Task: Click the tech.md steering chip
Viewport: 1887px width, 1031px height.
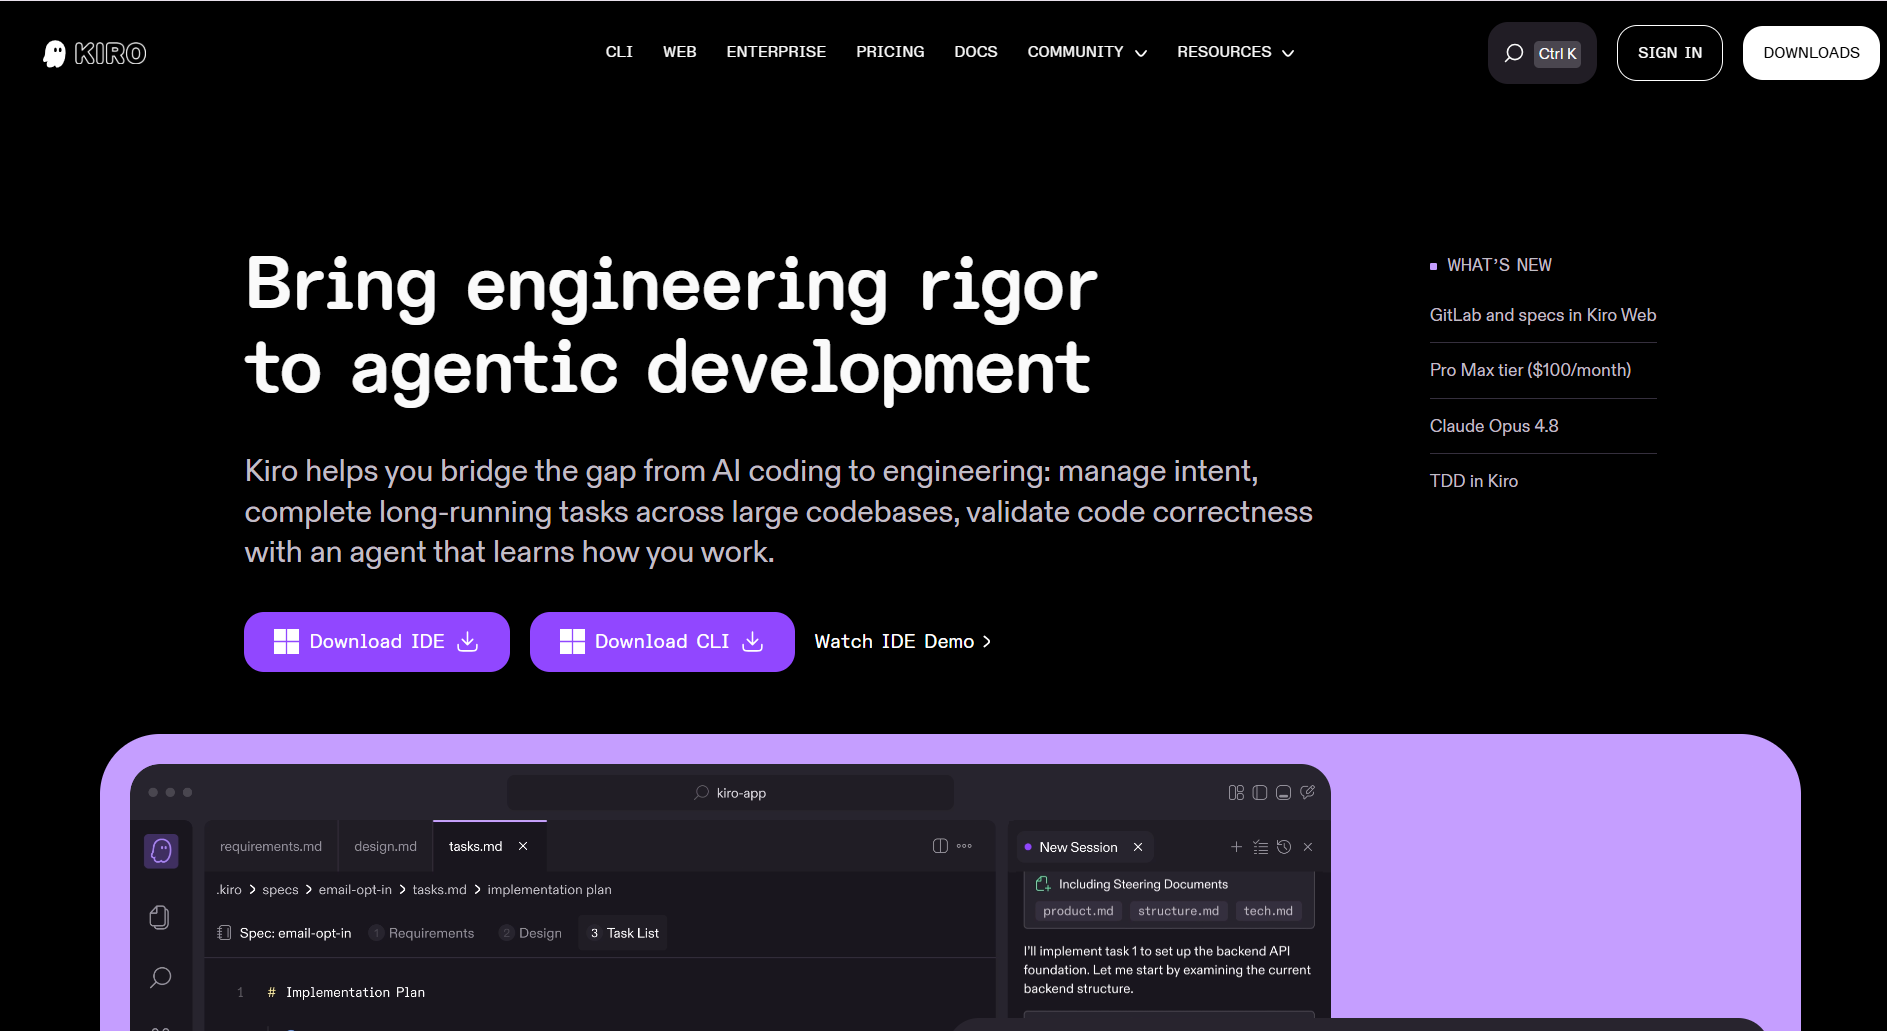Action: tap(1268, 911)
